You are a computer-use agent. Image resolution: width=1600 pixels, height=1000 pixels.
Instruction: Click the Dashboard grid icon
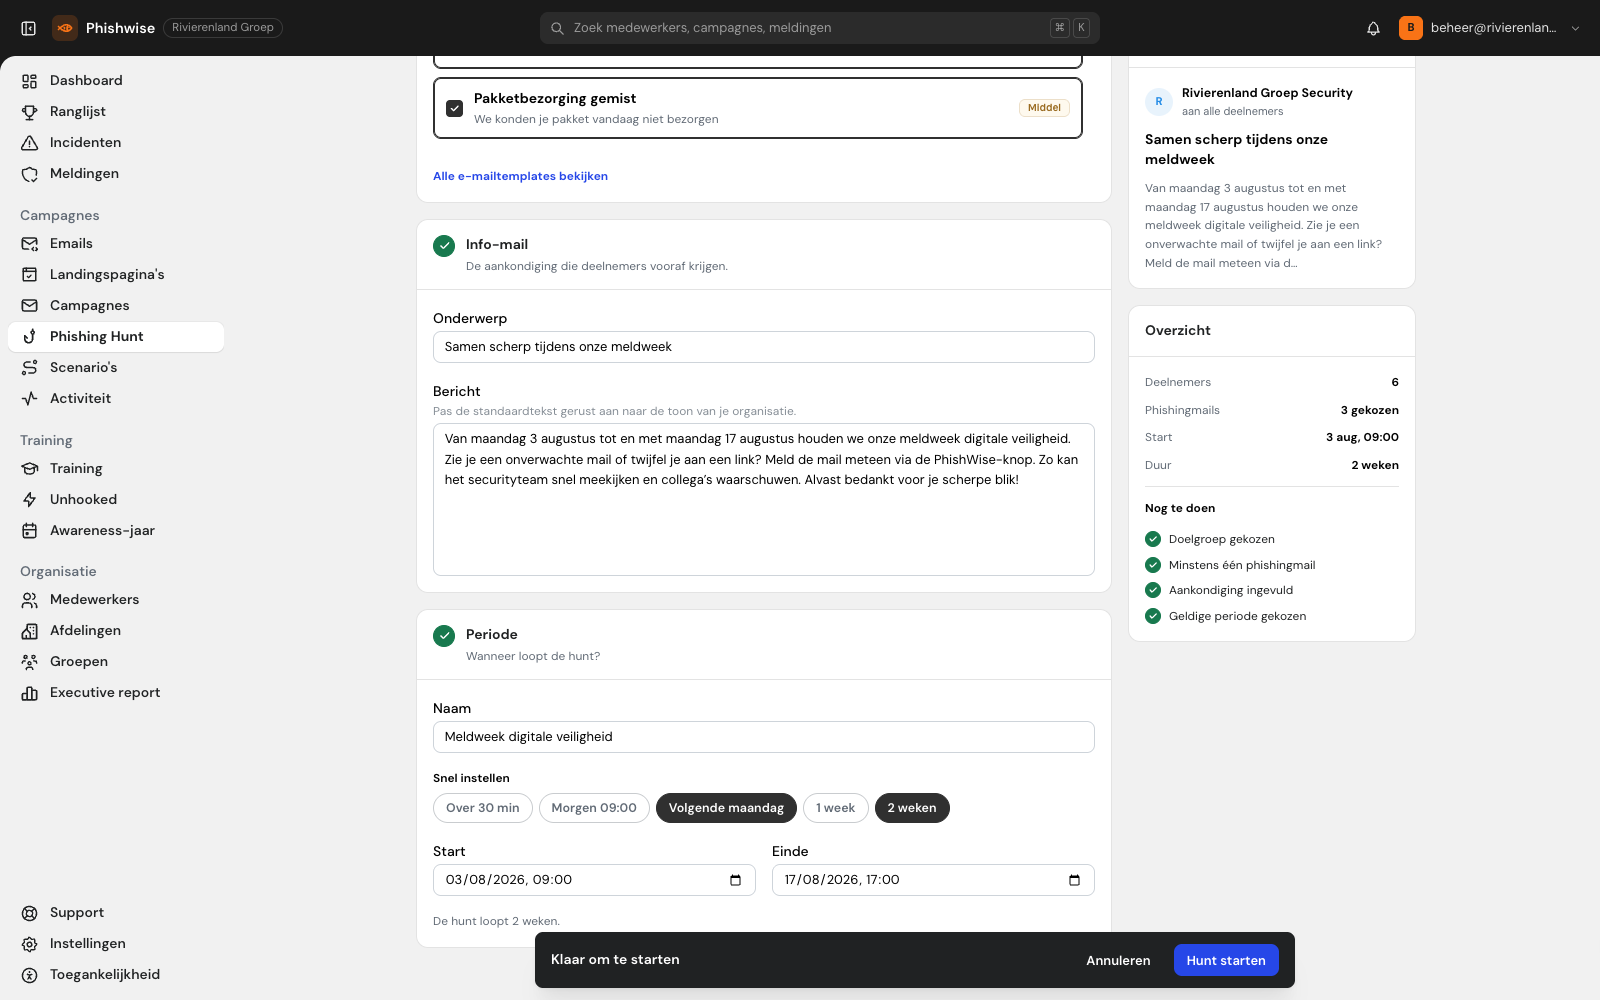(x=30, y=81)
